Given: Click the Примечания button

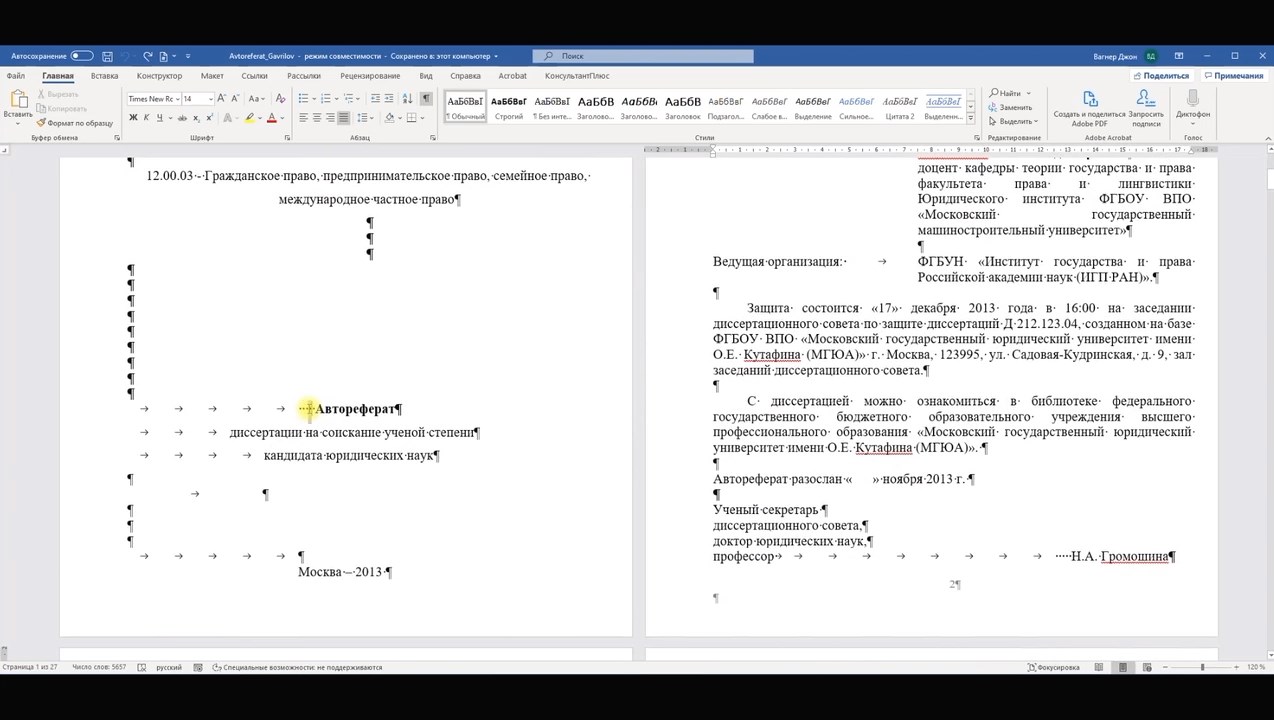Looking at the screenshot, I should point(1233,76).
